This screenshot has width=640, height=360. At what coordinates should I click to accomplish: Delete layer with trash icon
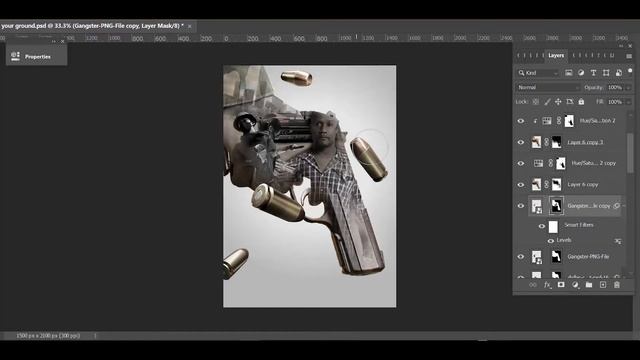click(x=617, y=285)
